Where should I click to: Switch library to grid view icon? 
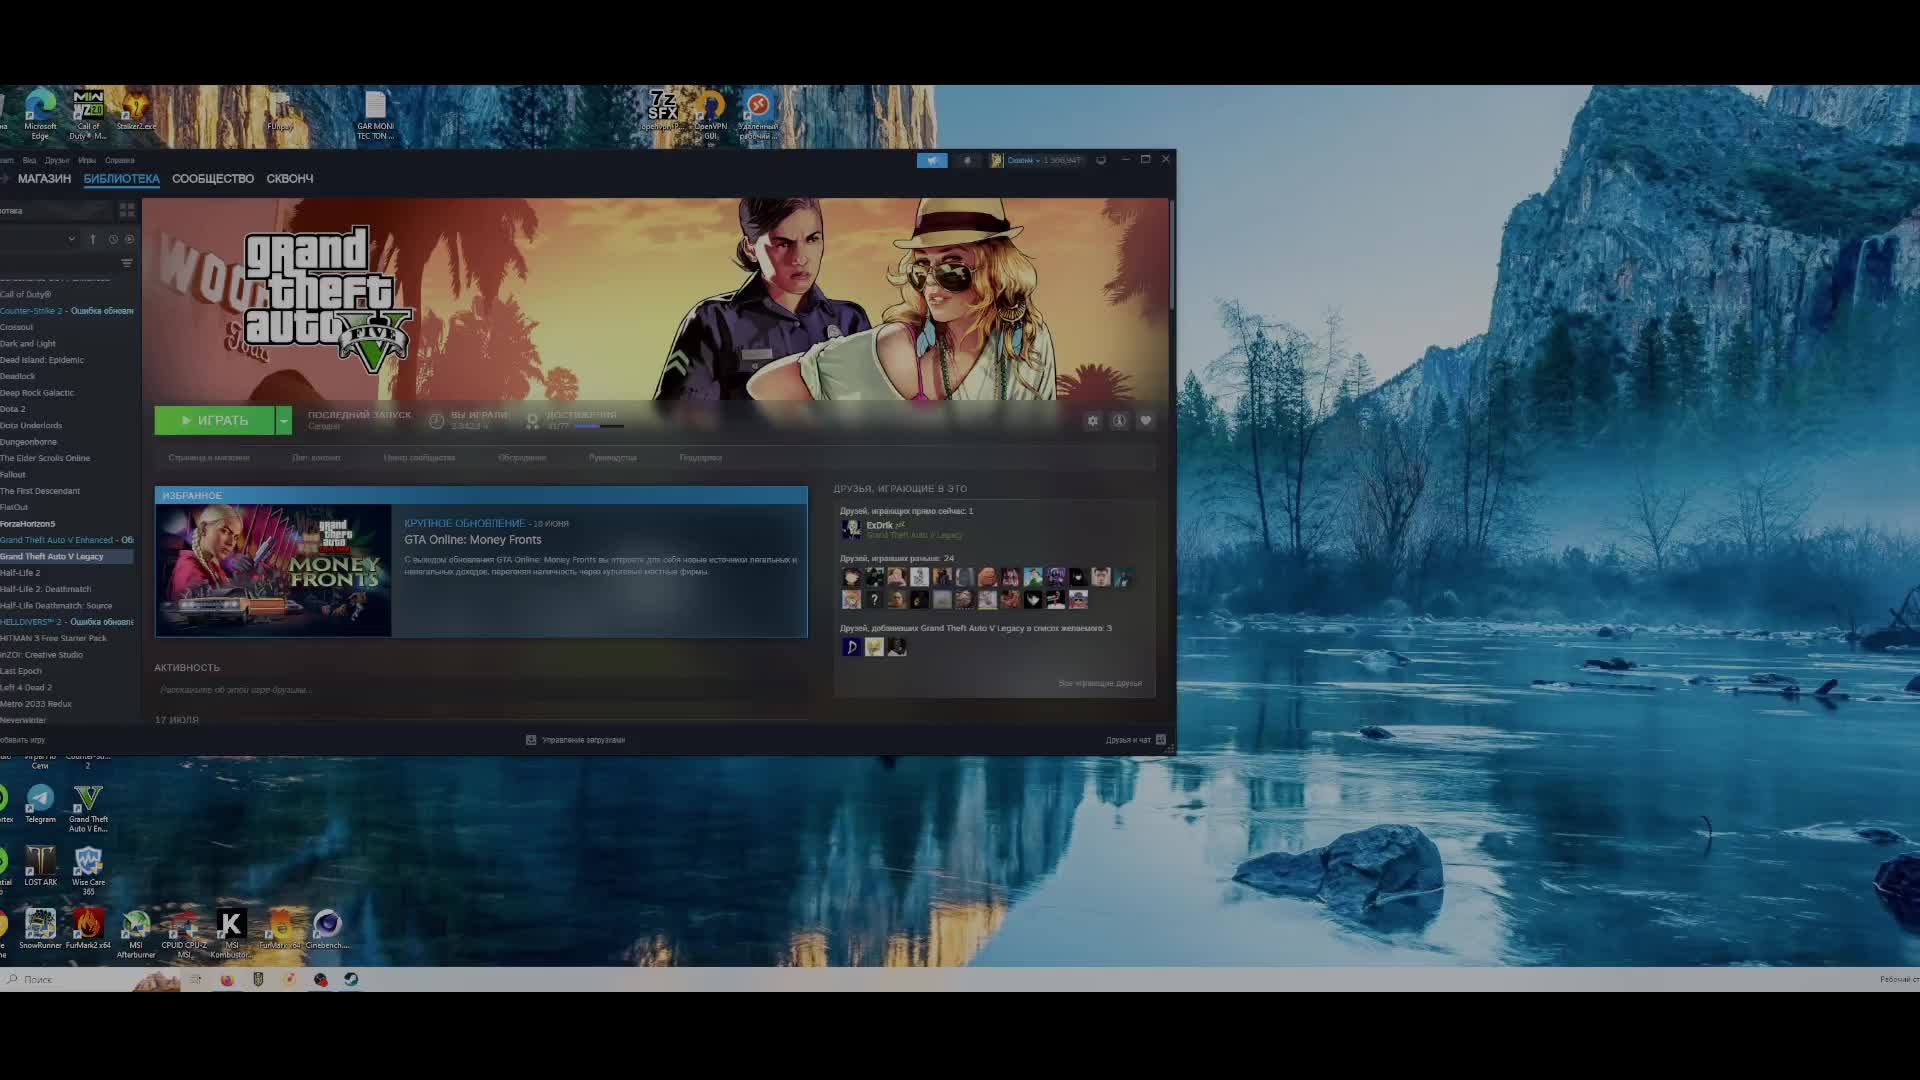coord(127,210)
